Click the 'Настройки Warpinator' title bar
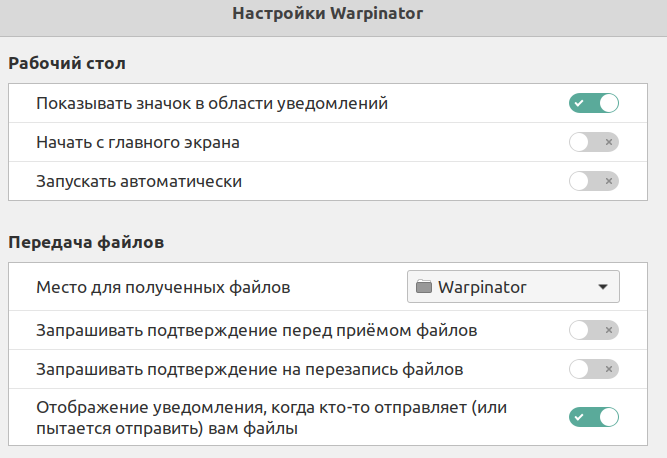667x458 pixels. click(x=333, y=14)
